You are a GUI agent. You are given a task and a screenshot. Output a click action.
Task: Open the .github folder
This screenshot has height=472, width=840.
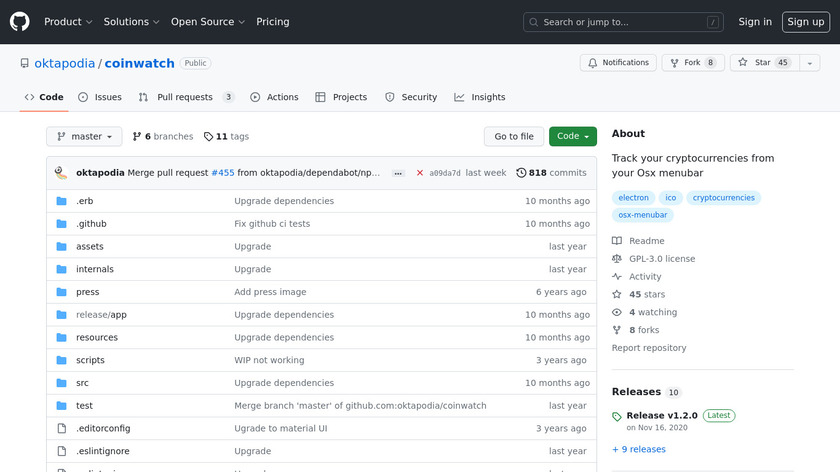(91, 224)
